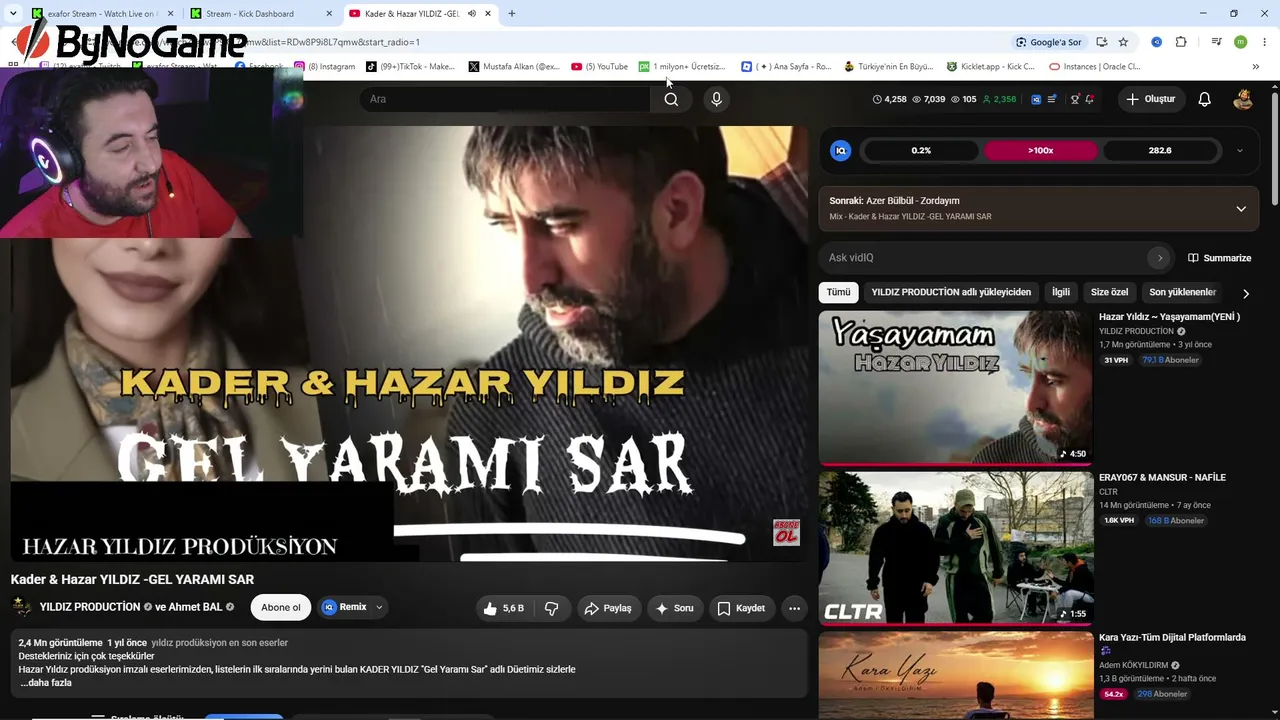Image resolution: width=1280 pixels, height=720 pixels.
Task: Expand the Sonraki playlist panel chevron
Action: 1241,209
